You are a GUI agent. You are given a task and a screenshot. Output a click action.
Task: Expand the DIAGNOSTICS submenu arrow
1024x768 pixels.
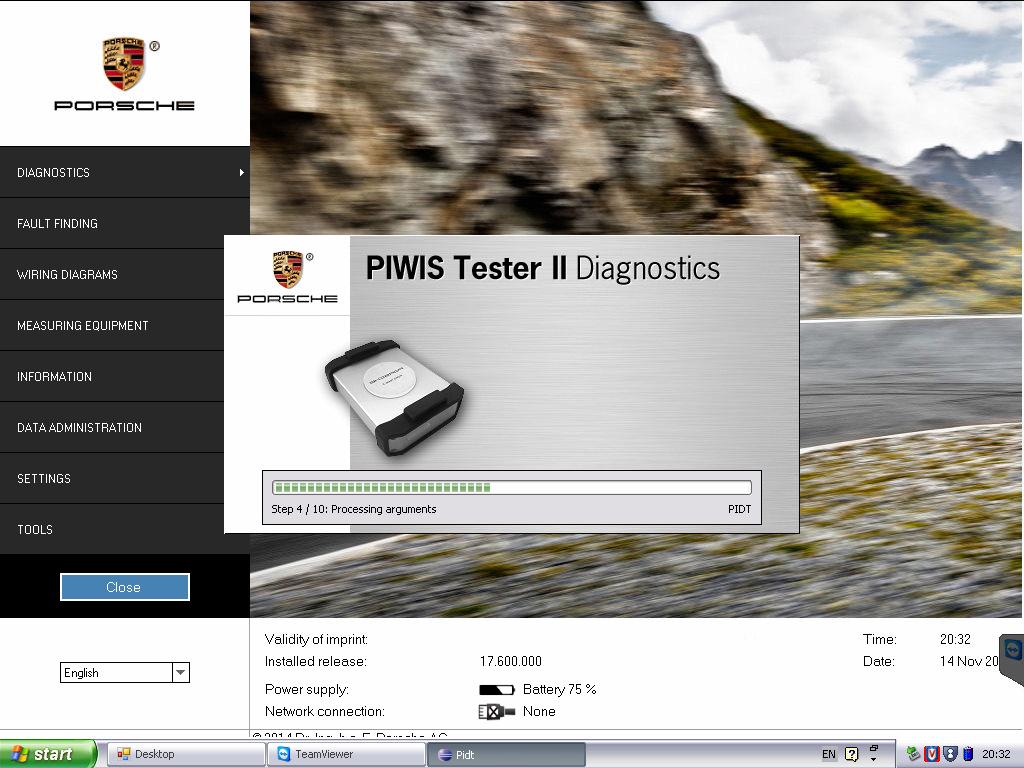coord(242,172)
